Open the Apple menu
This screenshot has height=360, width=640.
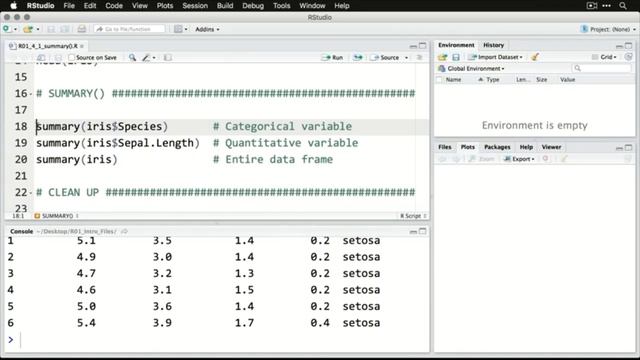click(x=13, y=6)
